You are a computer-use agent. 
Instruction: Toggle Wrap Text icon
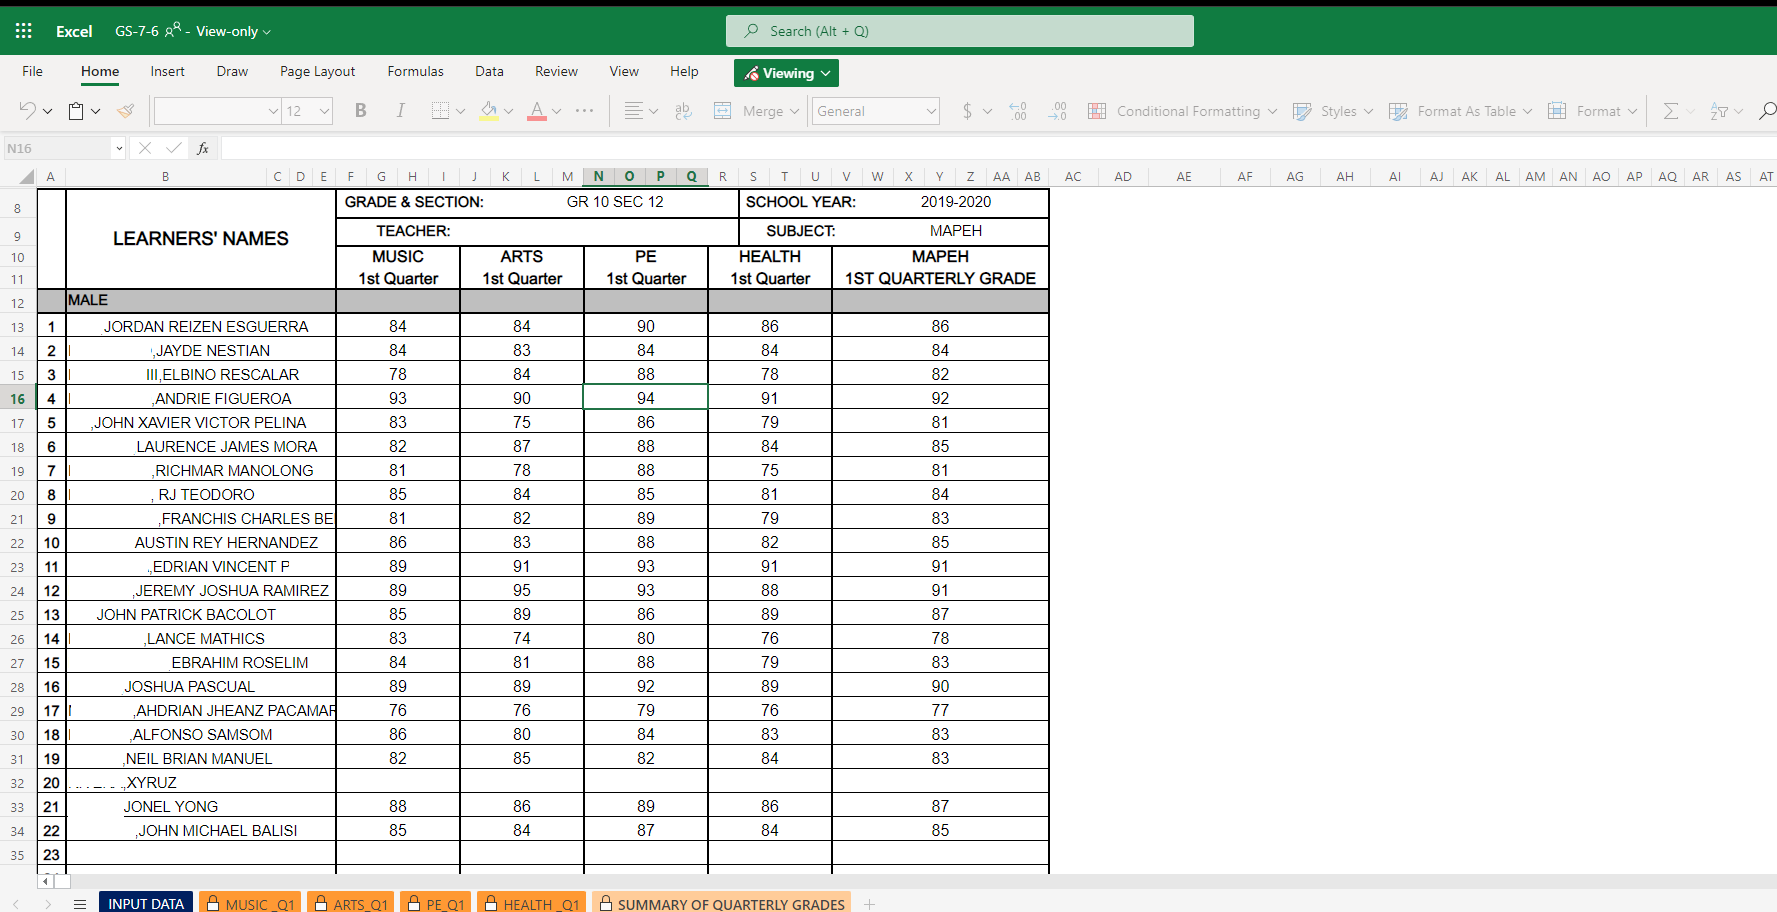coord(684,111)
